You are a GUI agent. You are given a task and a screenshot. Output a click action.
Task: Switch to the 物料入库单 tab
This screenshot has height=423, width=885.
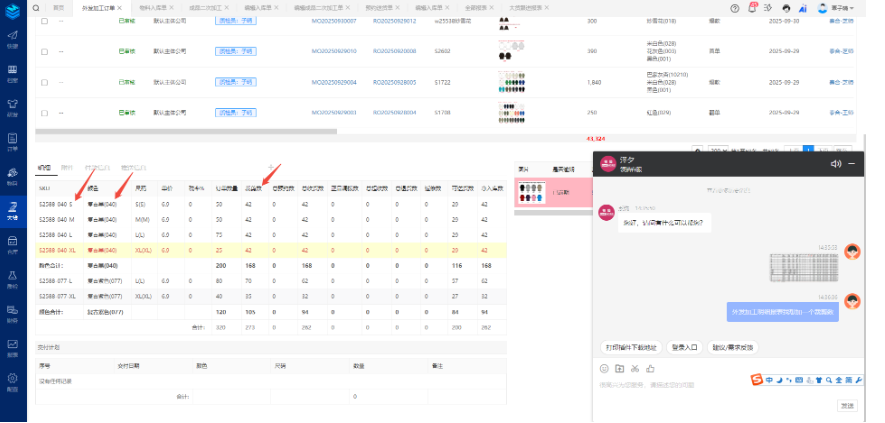point(154,7)
